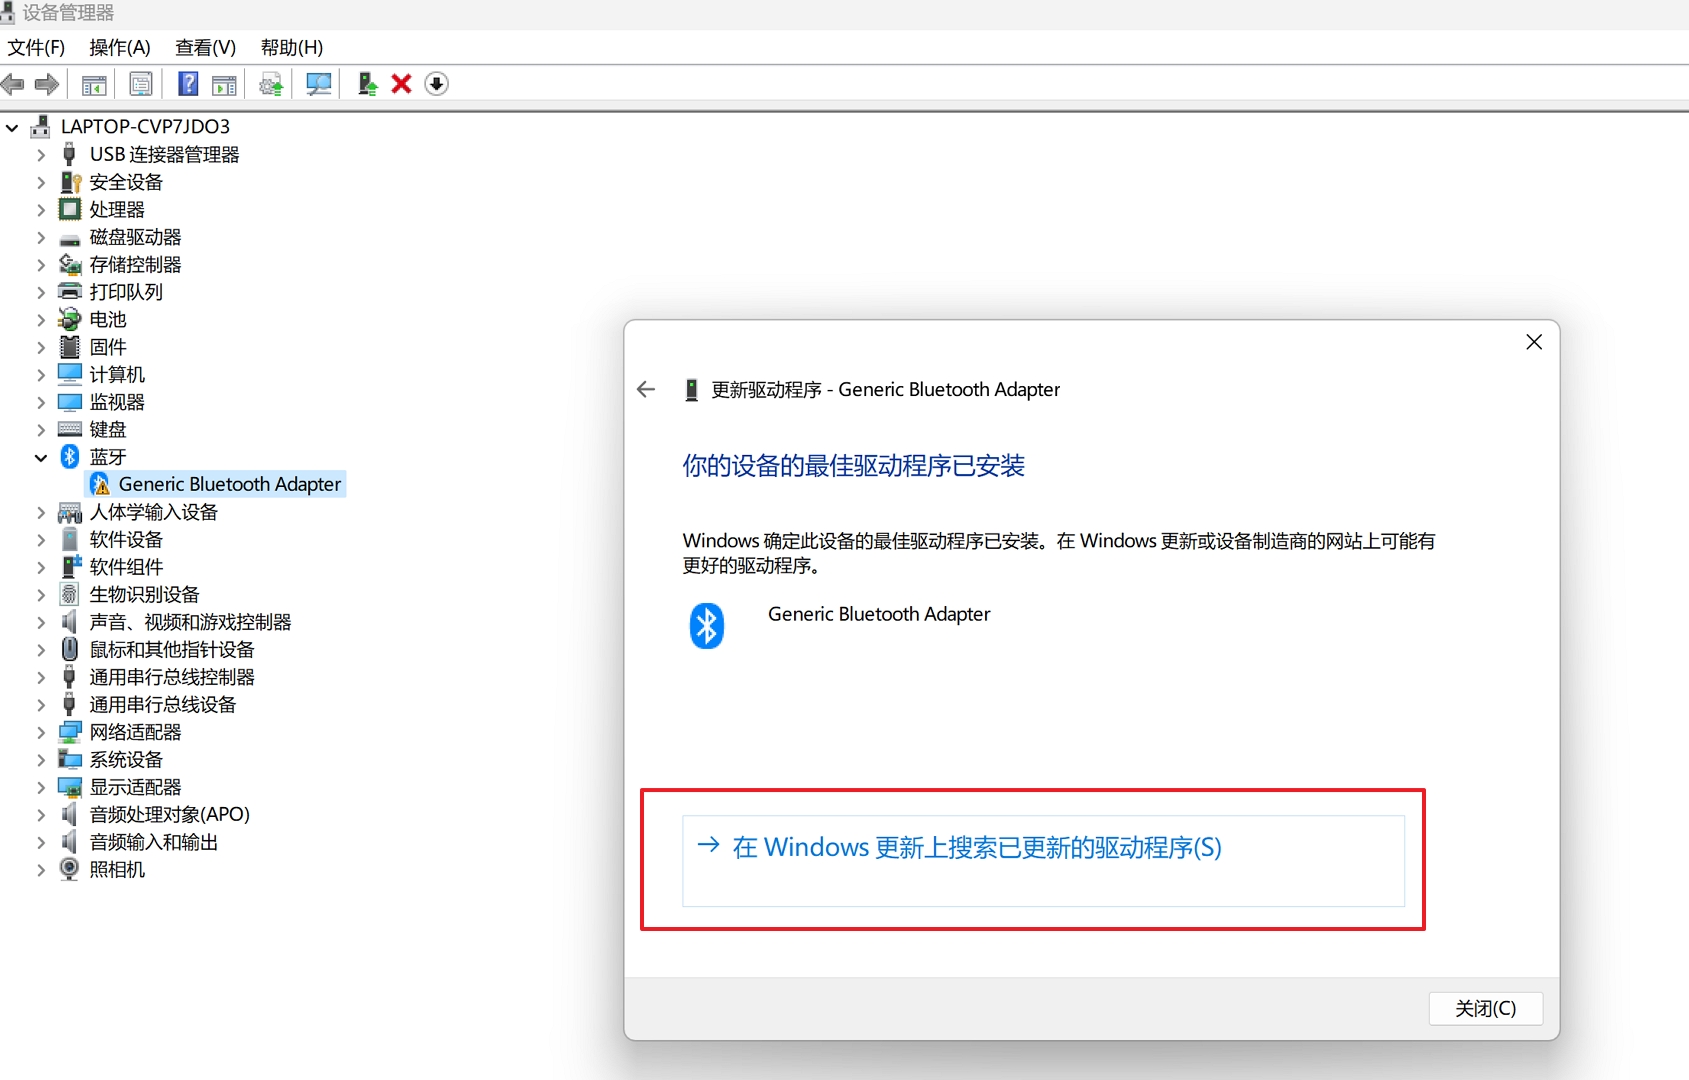Click the 照相机 camera category icon

(x=69, y=869)
